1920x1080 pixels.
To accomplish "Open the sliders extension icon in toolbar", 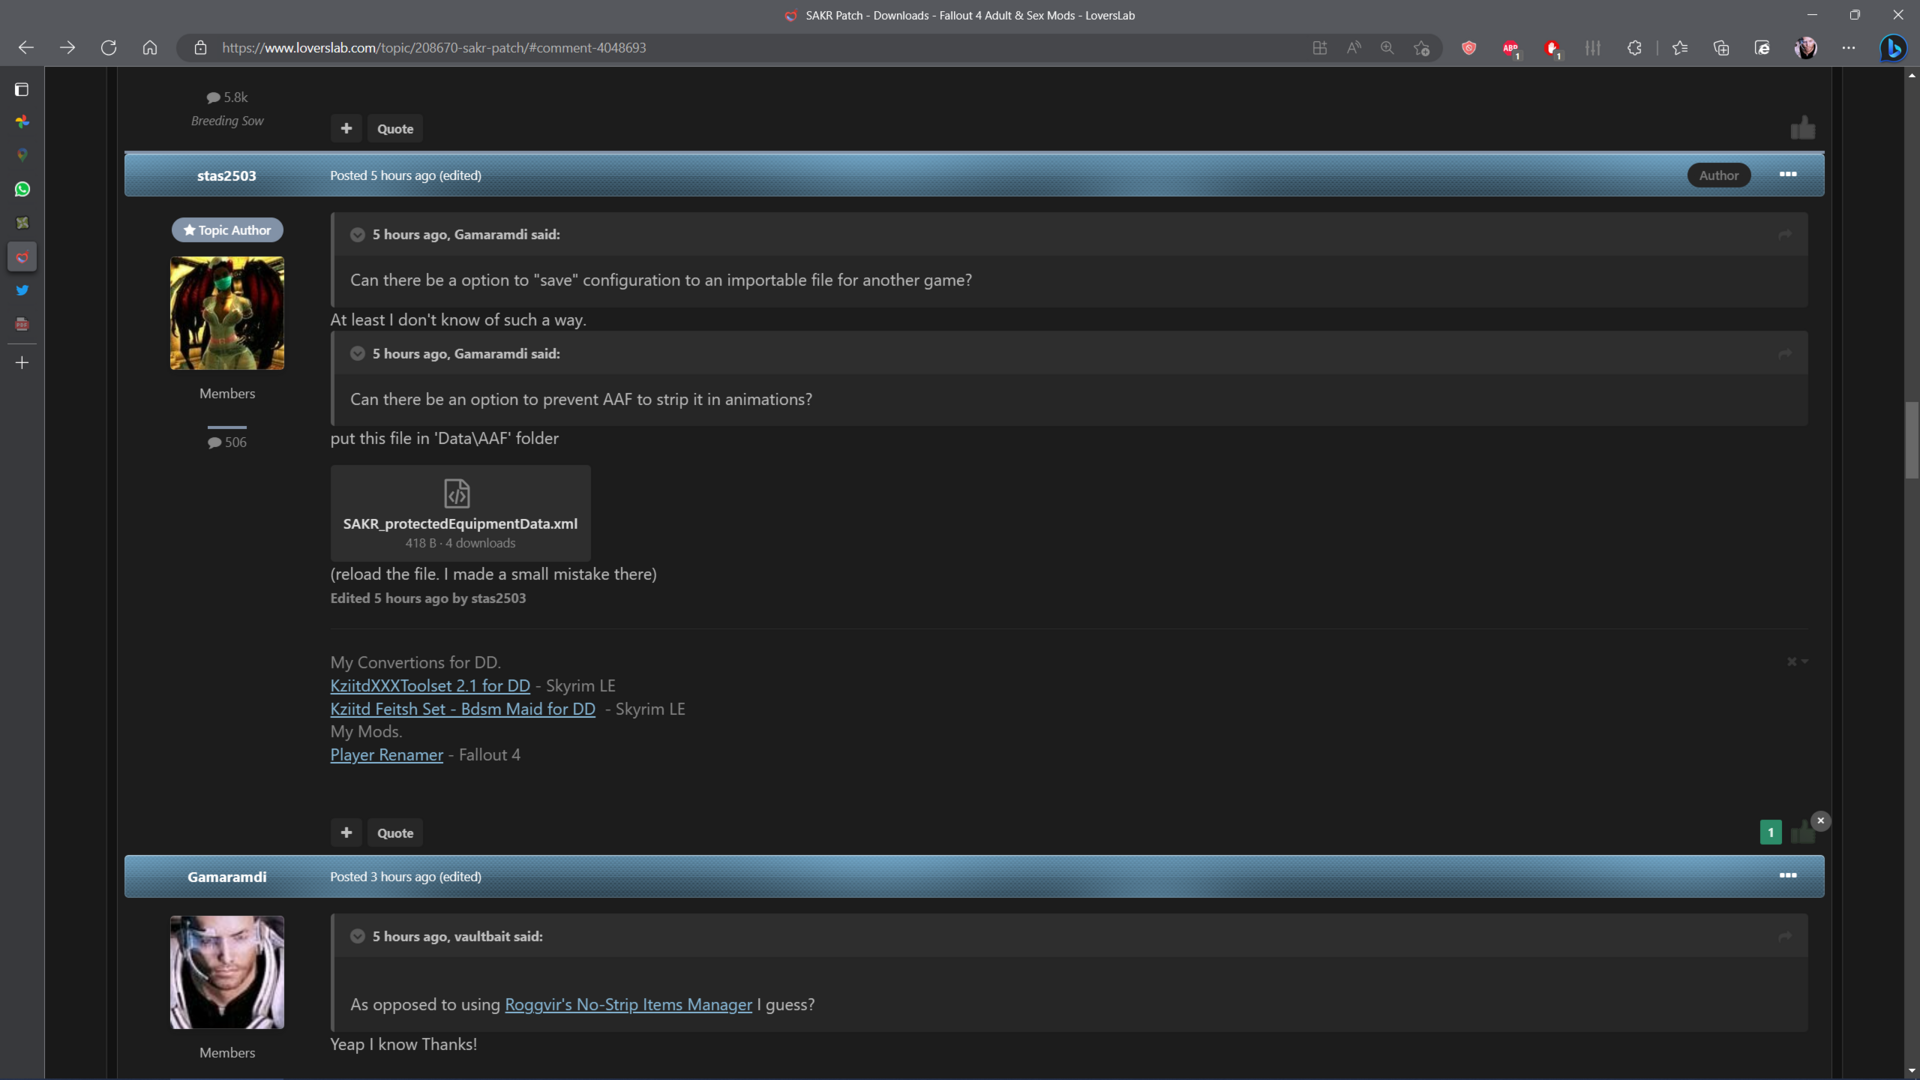I will 1593,47.
